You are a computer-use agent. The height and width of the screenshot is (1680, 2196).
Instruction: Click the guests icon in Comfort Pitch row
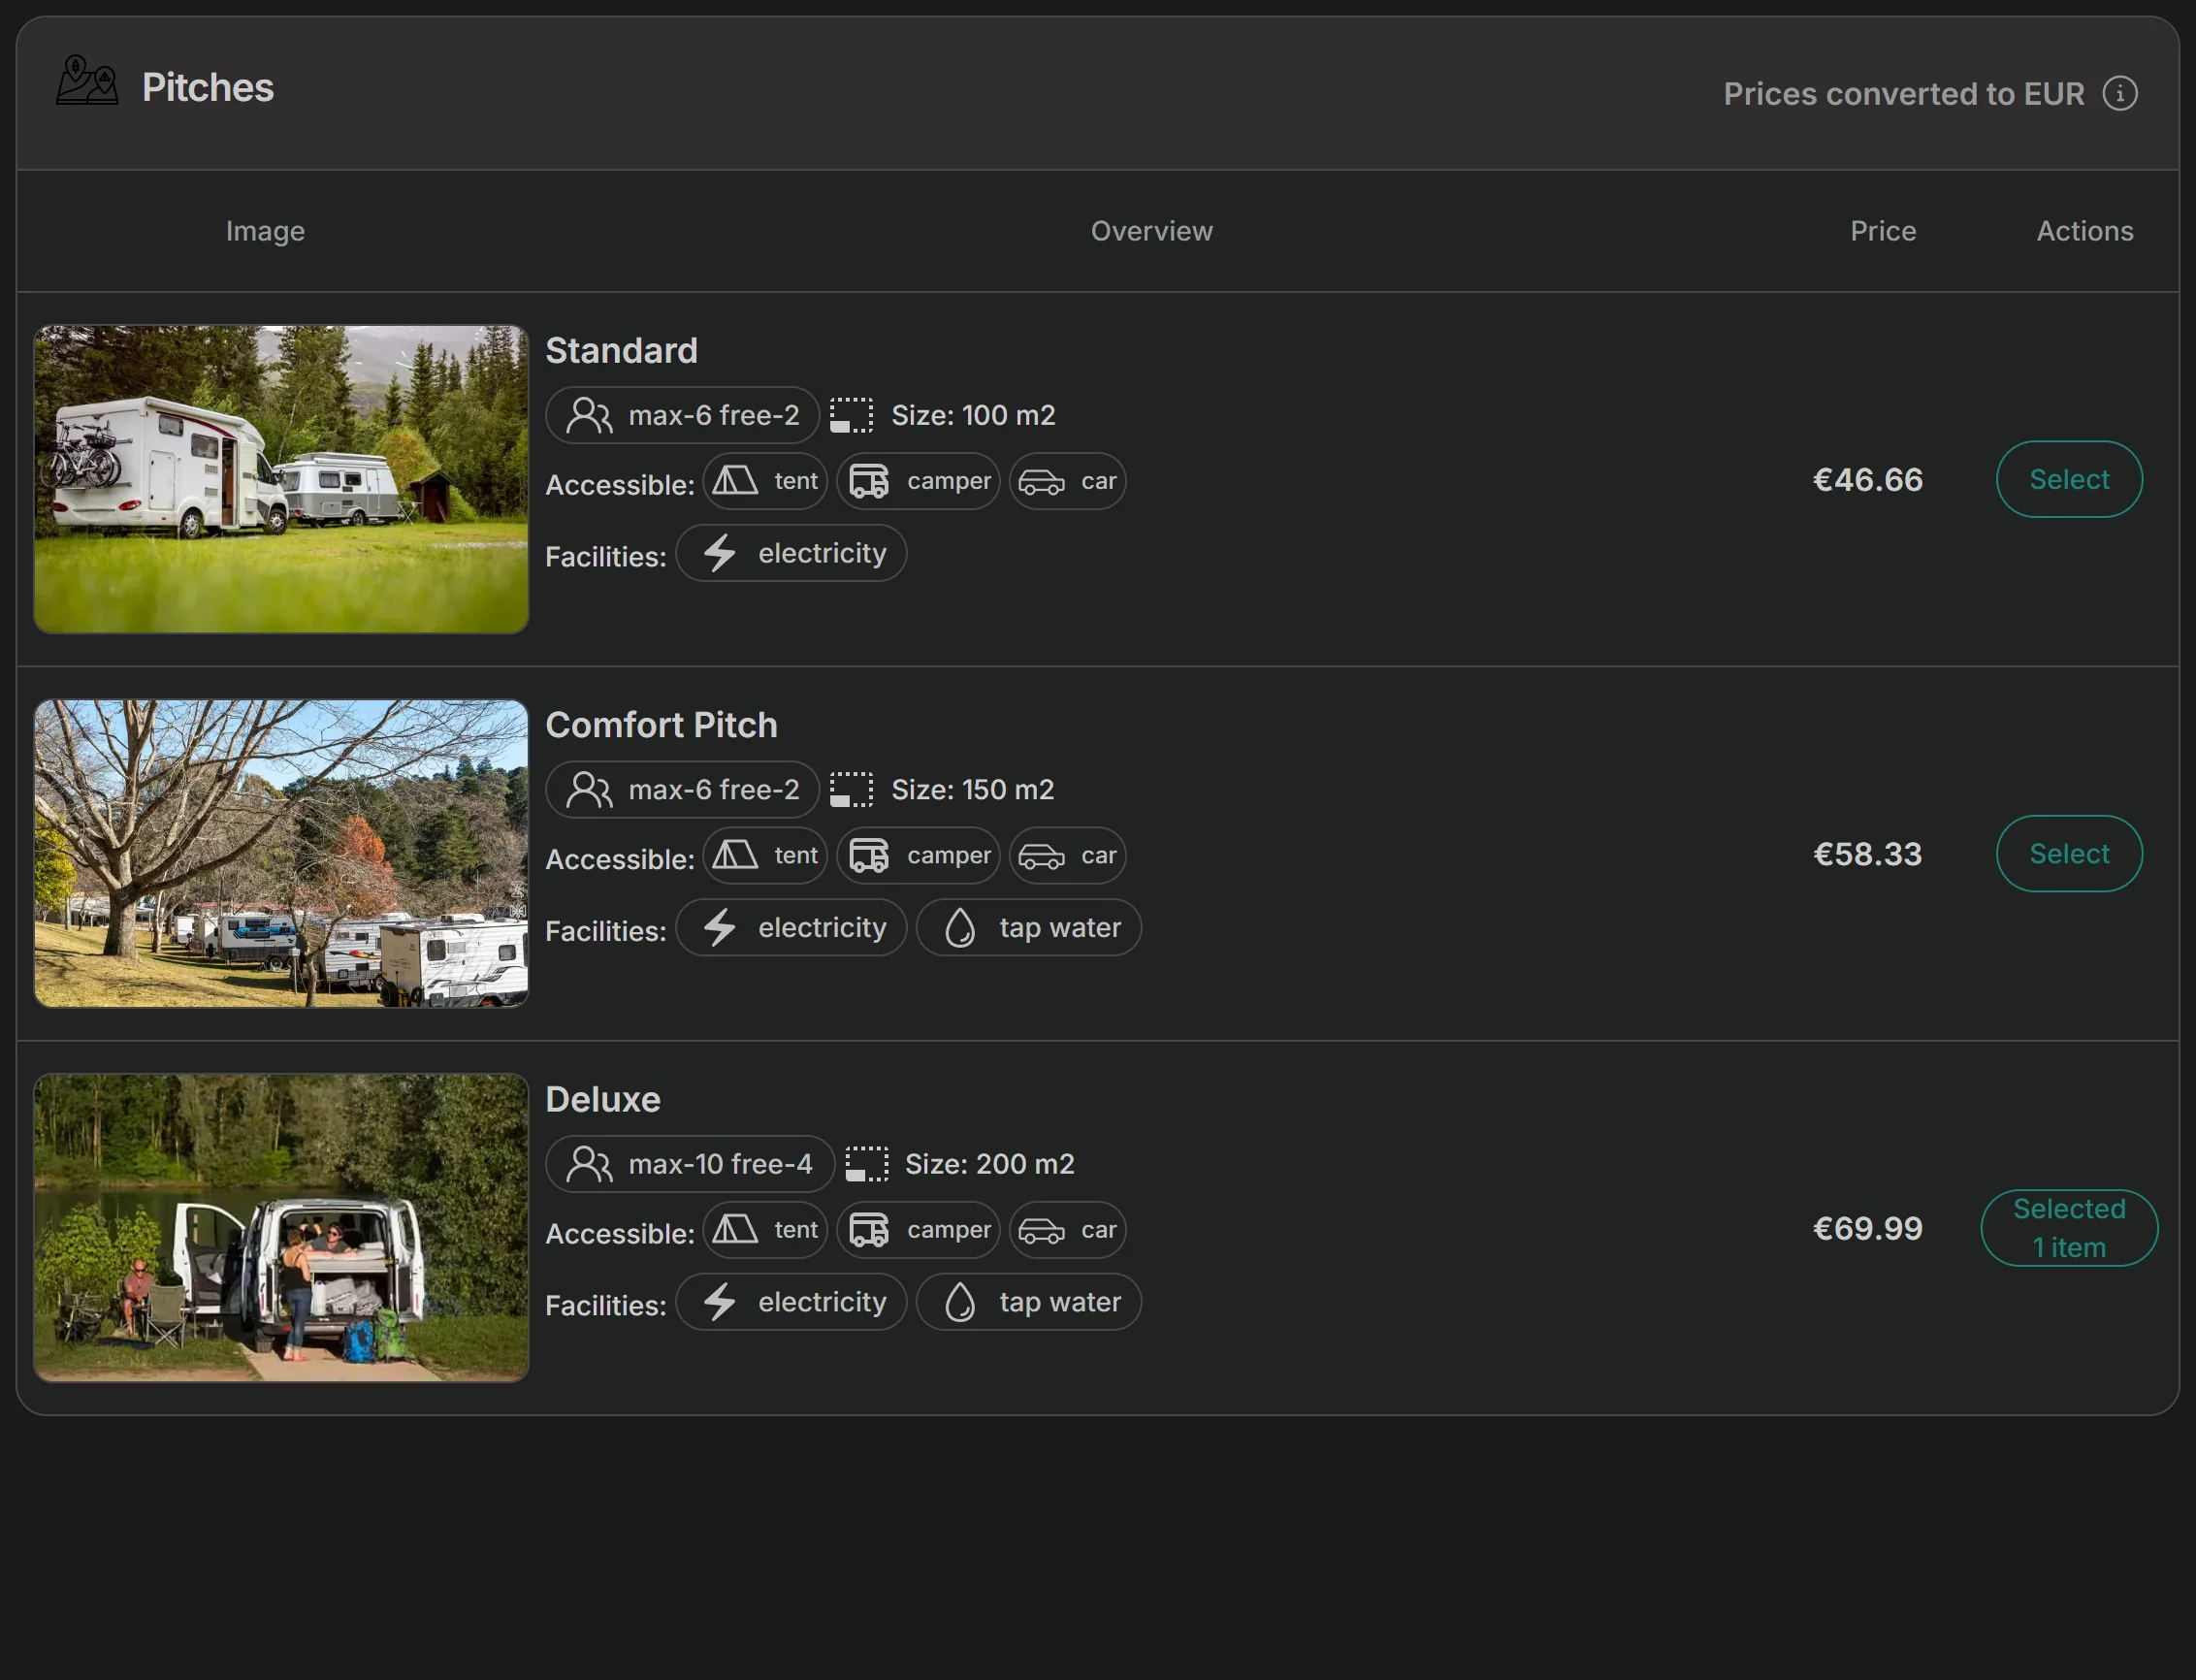coord(589,790)
